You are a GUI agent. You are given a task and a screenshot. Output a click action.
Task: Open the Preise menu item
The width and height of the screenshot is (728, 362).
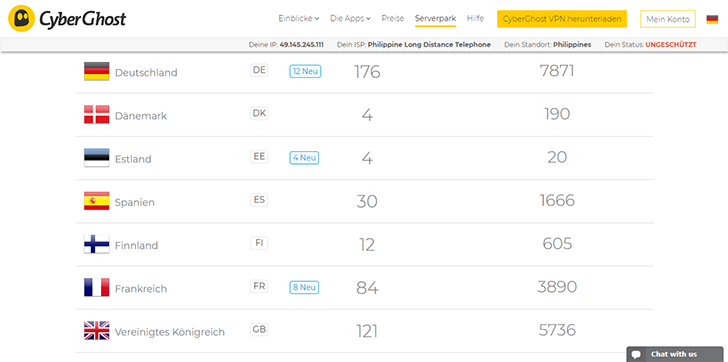[x=393, y=19]
